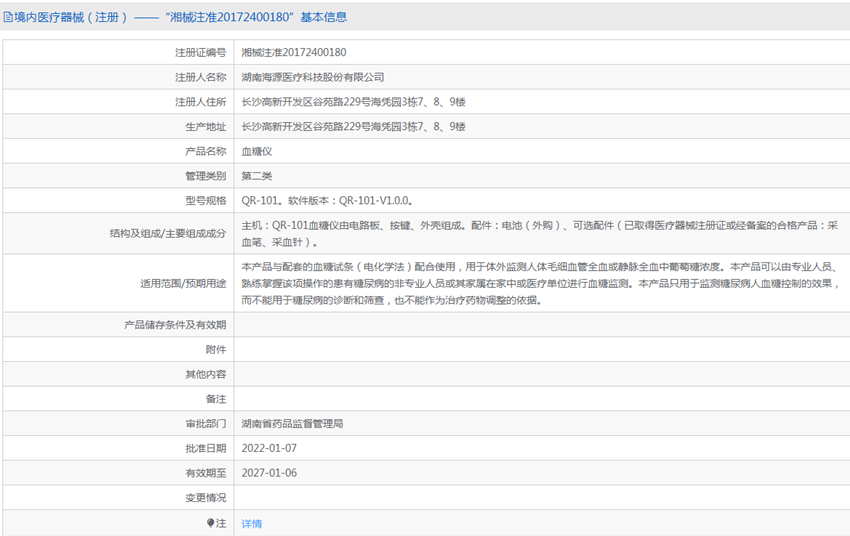
Task: Click the 型号规格 label
Action: coord(205,201)
